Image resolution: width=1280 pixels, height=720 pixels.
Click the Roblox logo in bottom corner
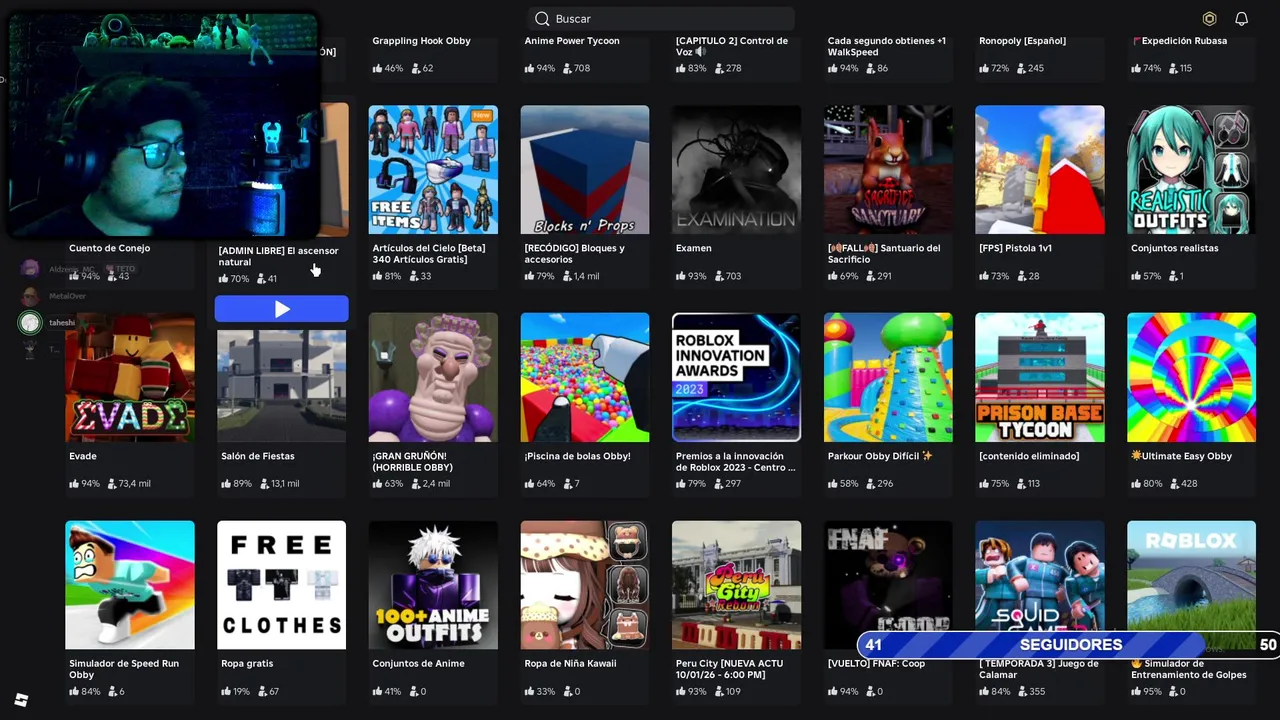tap(21, 700)
